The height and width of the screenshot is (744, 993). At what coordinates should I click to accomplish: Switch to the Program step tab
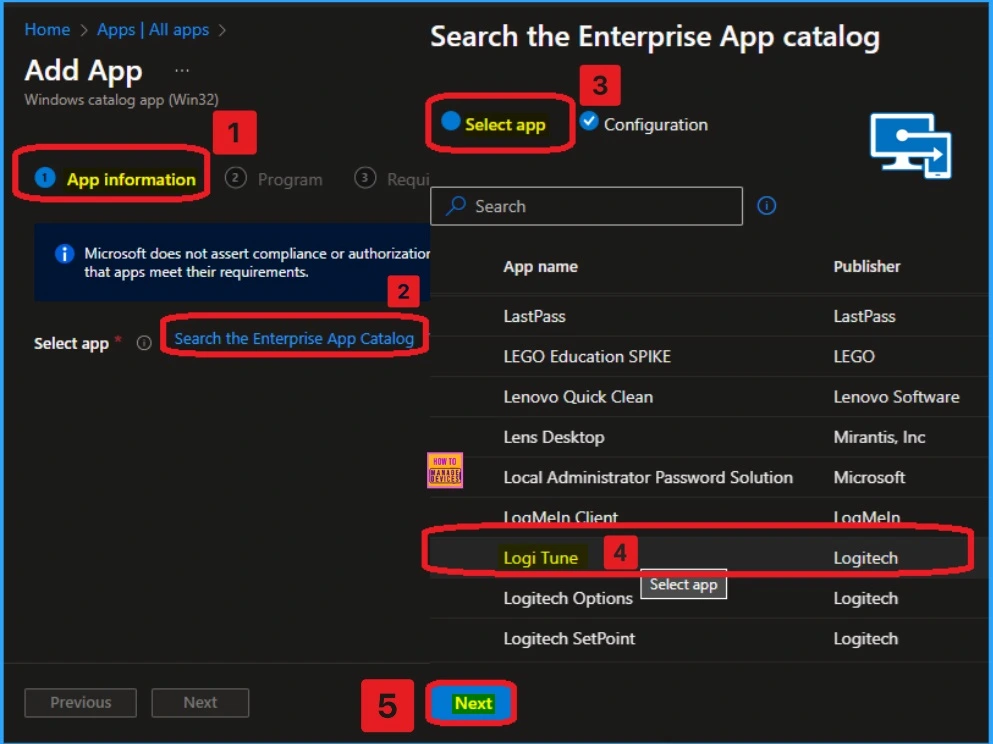point(274,179)
